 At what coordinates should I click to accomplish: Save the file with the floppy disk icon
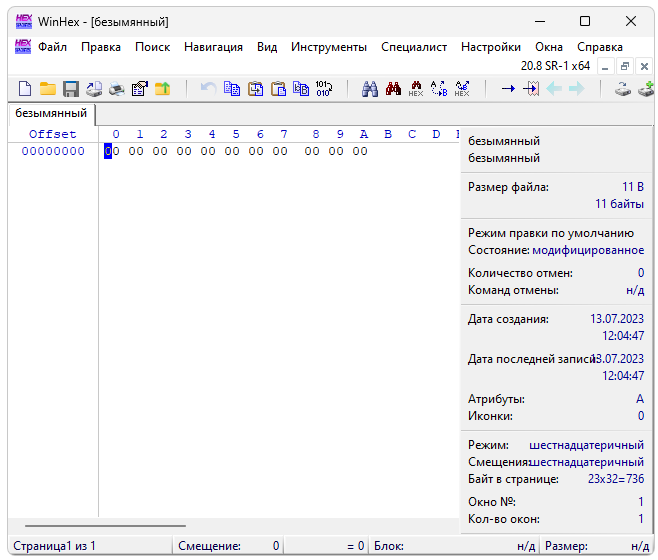pos(71,89)
